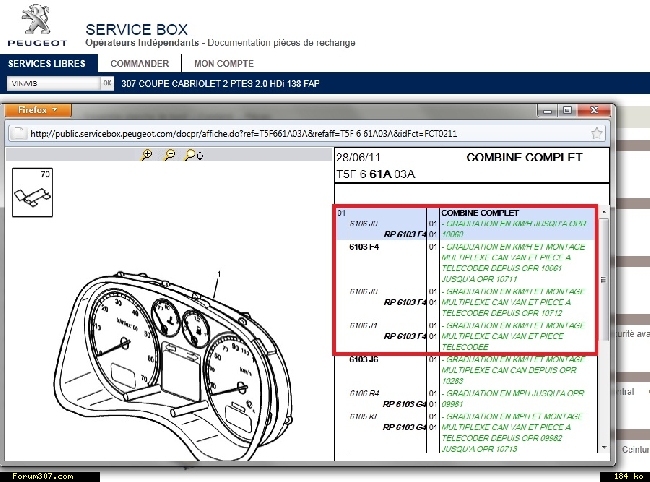Image resolution: width=650 pixels, height=482 pixels.
Task: Click callout number 1 on diagram
Action: 219,274
